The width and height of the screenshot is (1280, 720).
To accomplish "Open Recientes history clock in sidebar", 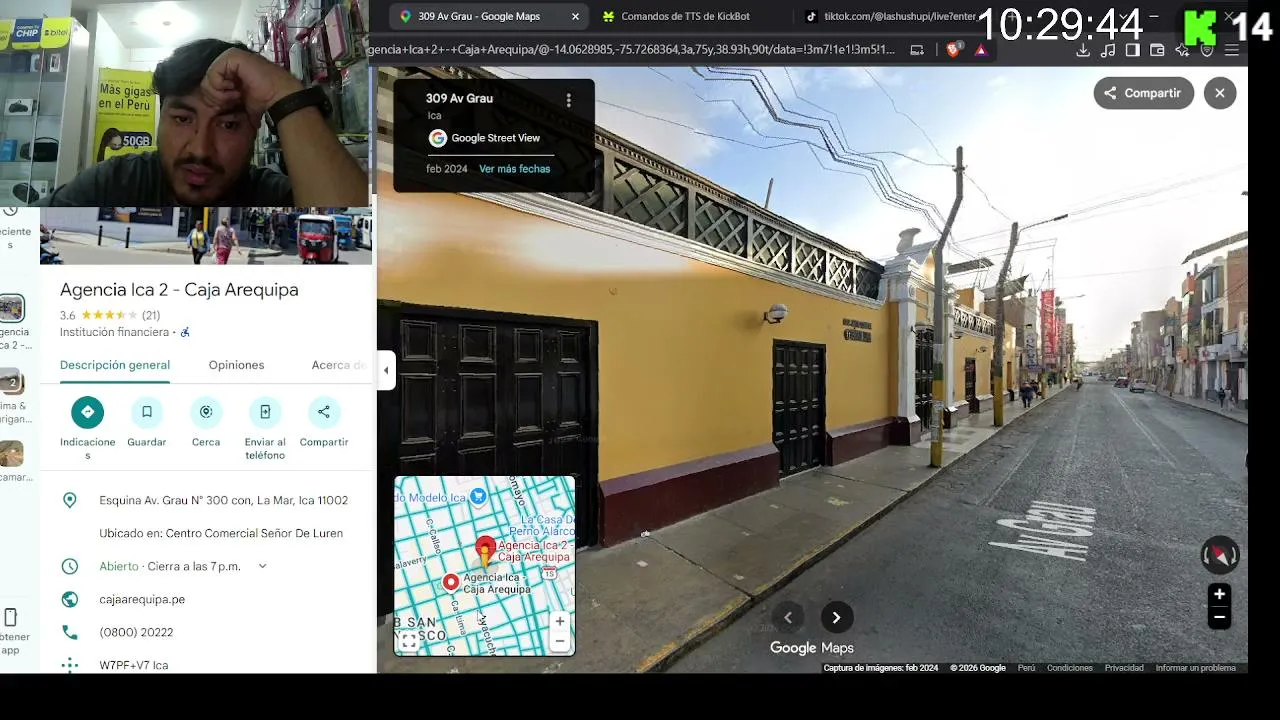I will click(10, 211).
